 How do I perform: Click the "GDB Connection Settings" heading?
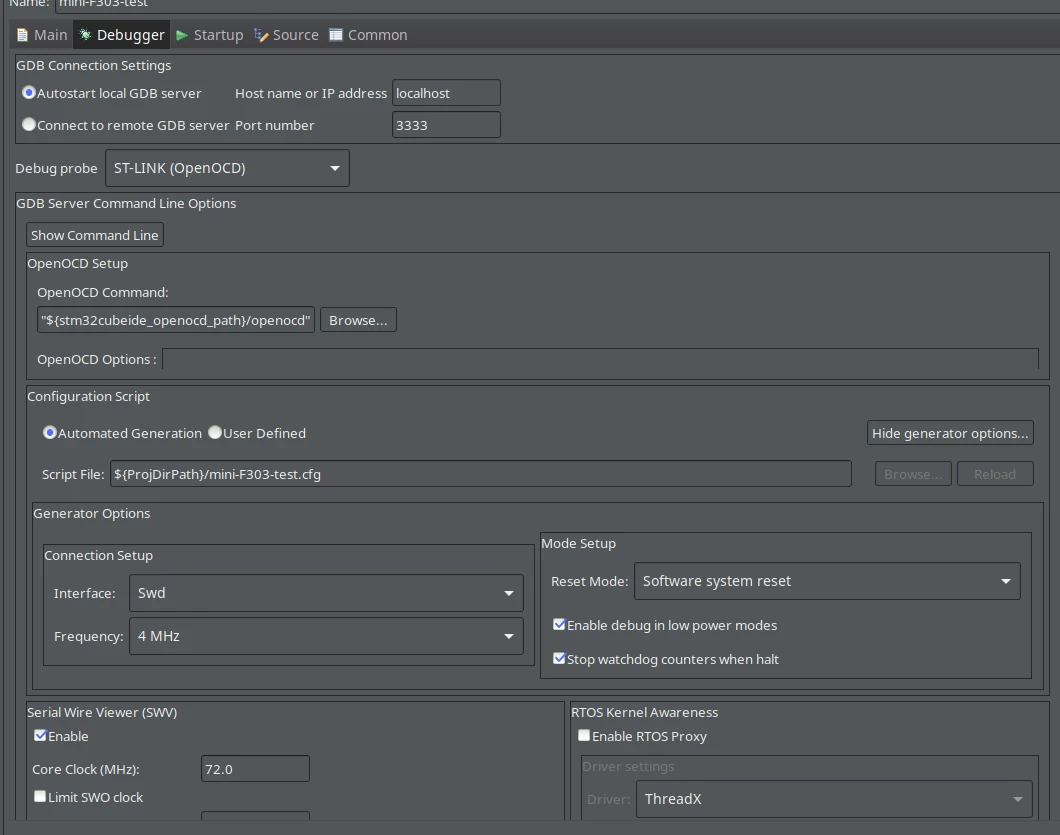click(93, 66)
